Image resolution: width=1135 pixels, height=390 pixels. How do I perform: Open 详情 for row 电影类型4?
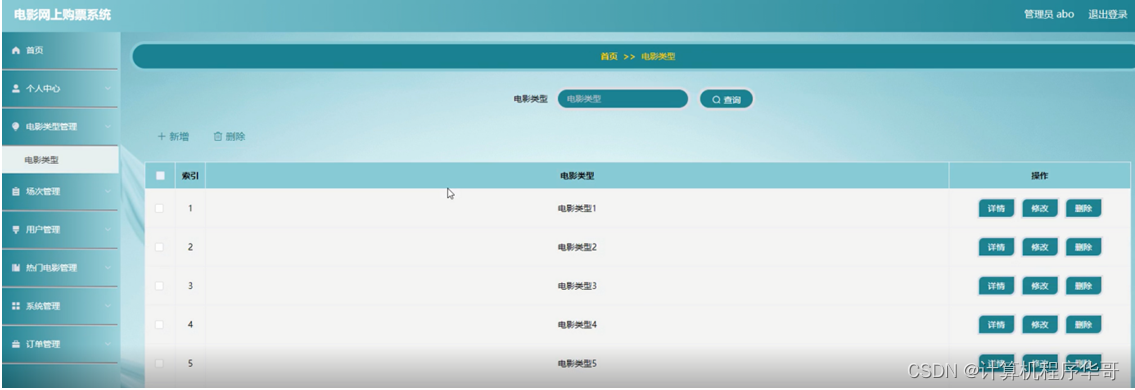pyautogui.click(x=996, y=324)
